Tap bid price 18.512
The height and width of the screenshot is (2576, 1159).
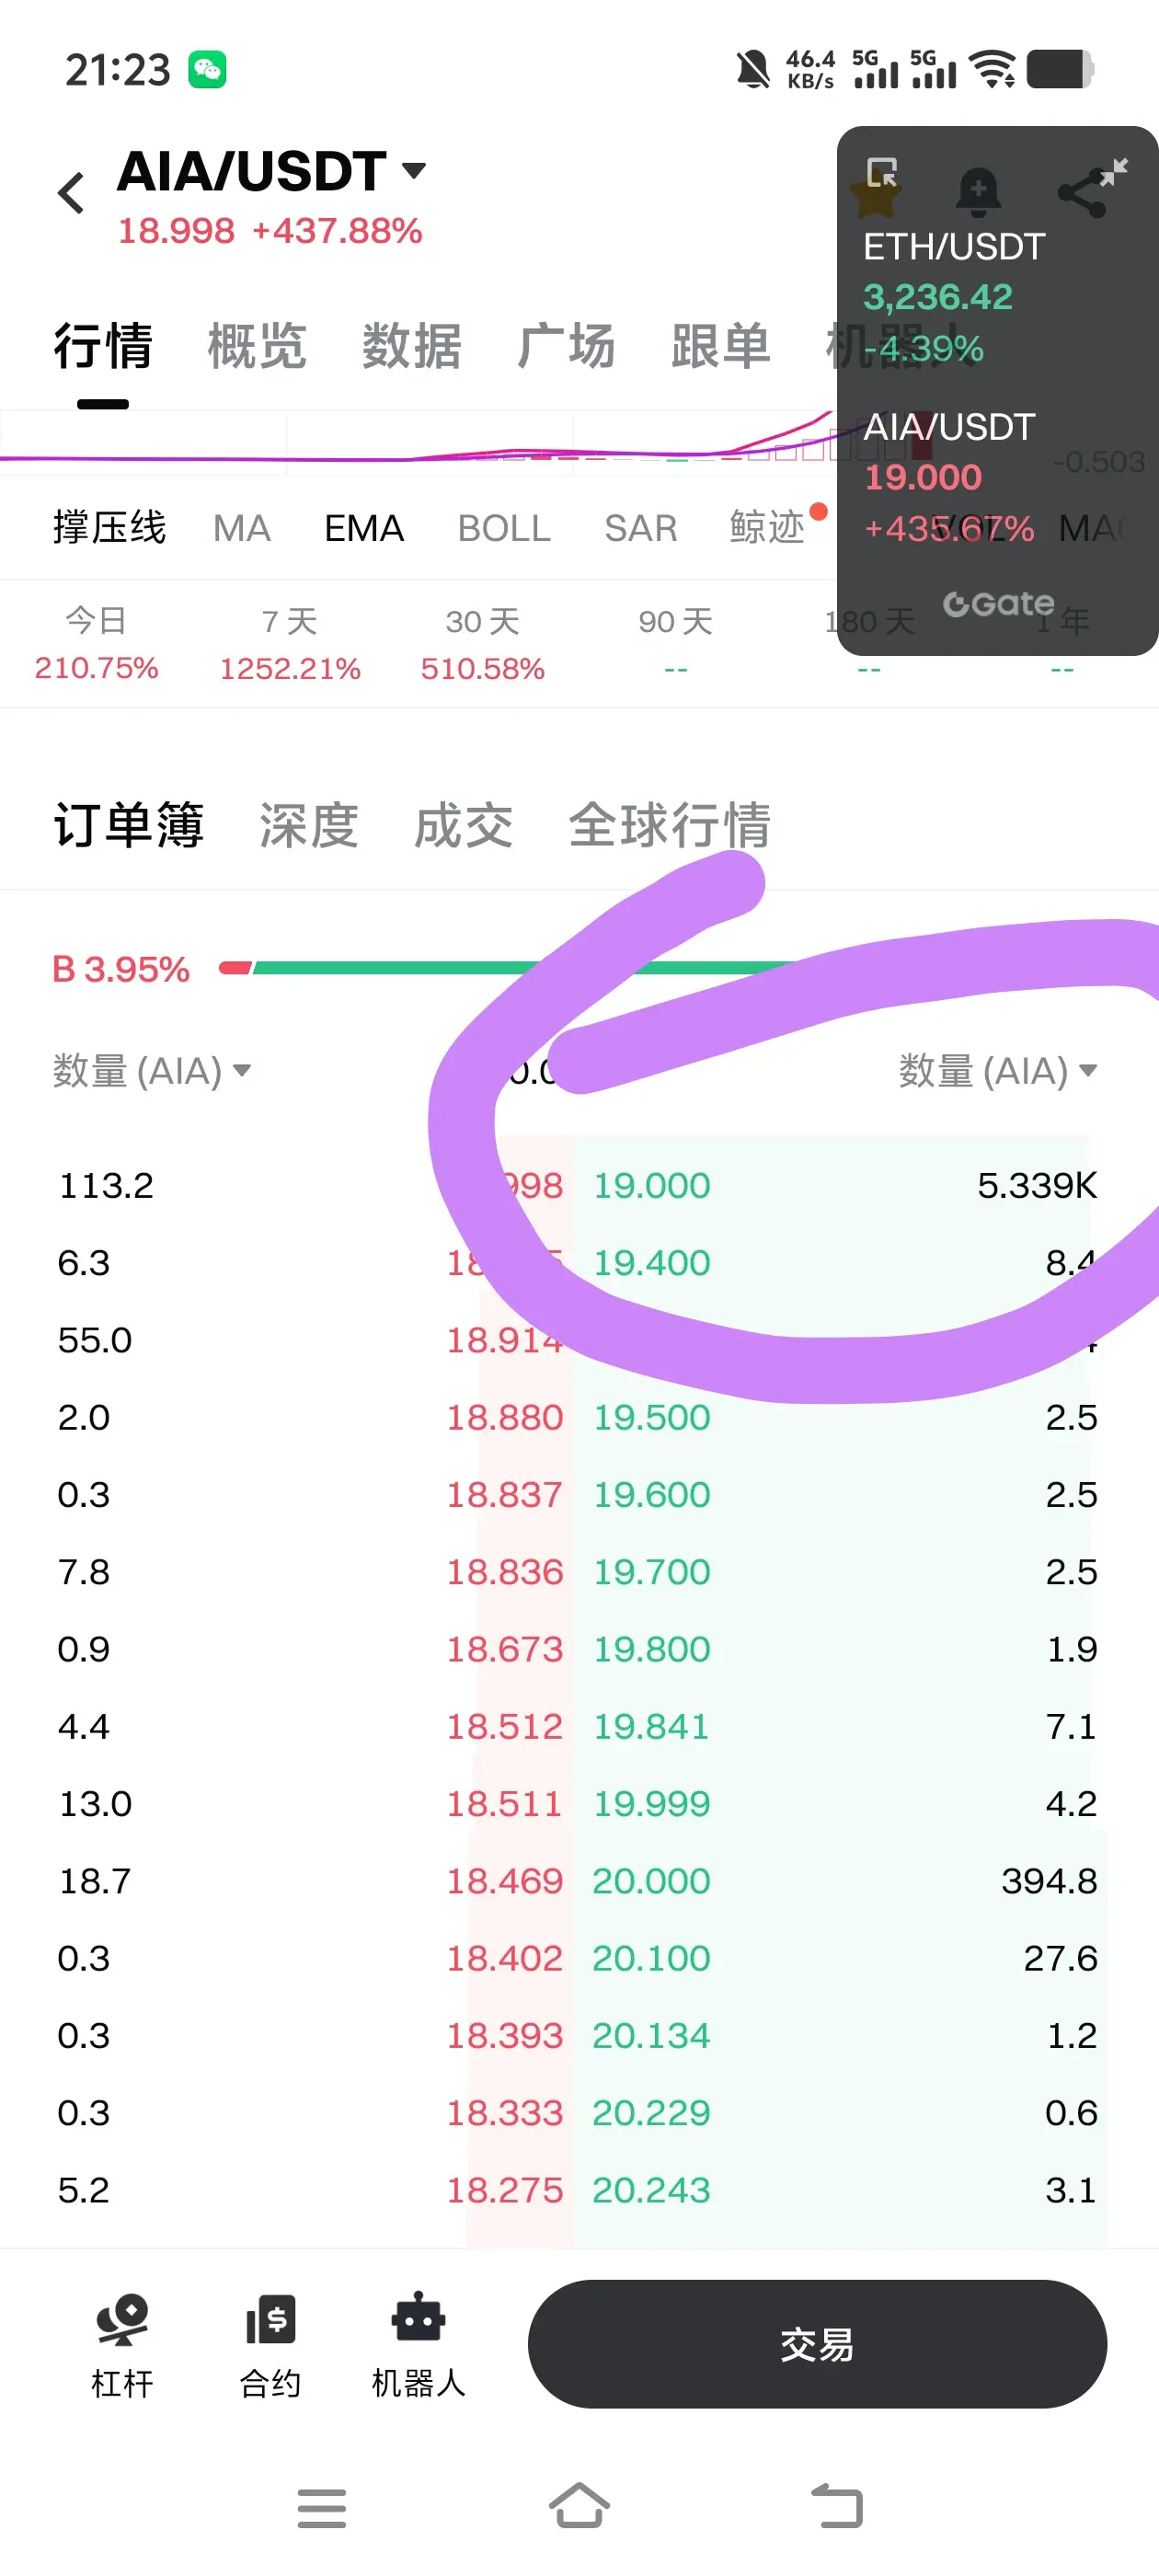coord(505,1726)
